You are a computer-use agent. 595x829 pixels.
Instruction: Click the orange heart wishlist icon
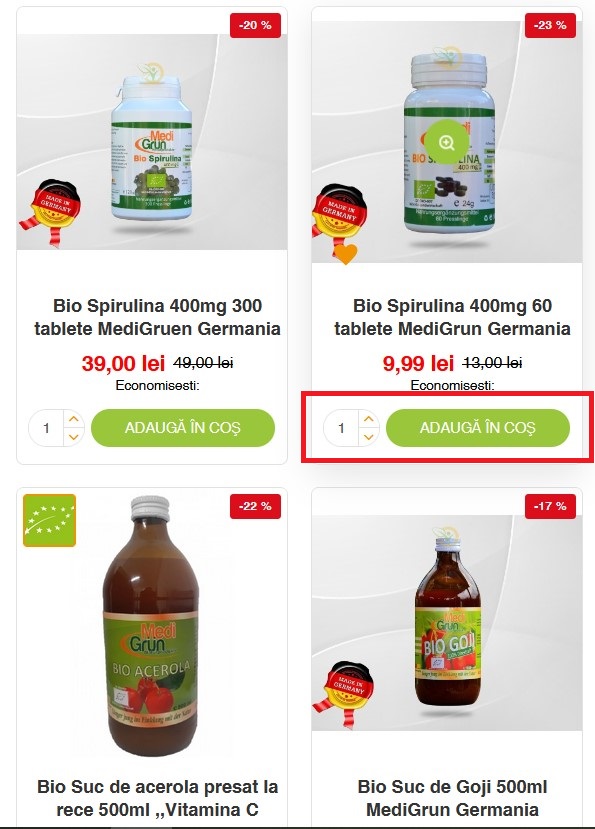346,254
